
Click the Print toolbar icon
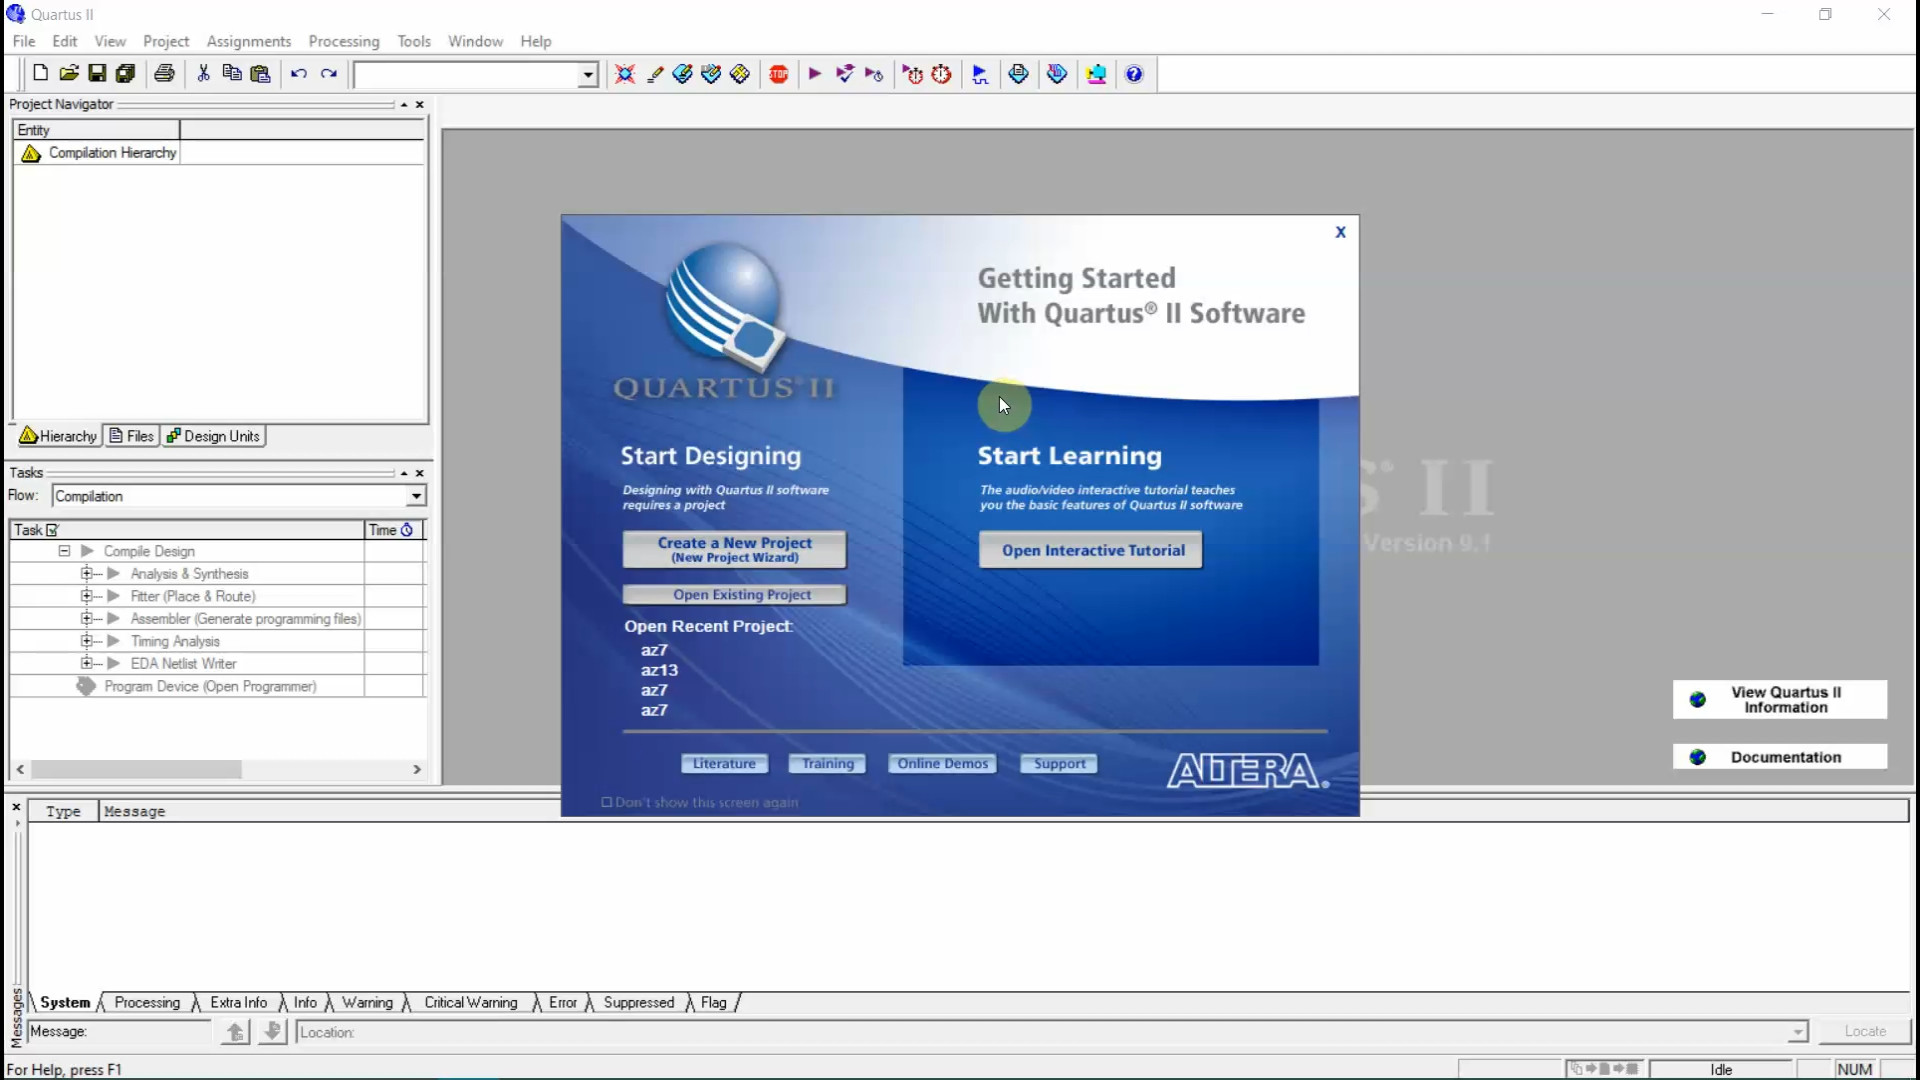tap(165, 73)
